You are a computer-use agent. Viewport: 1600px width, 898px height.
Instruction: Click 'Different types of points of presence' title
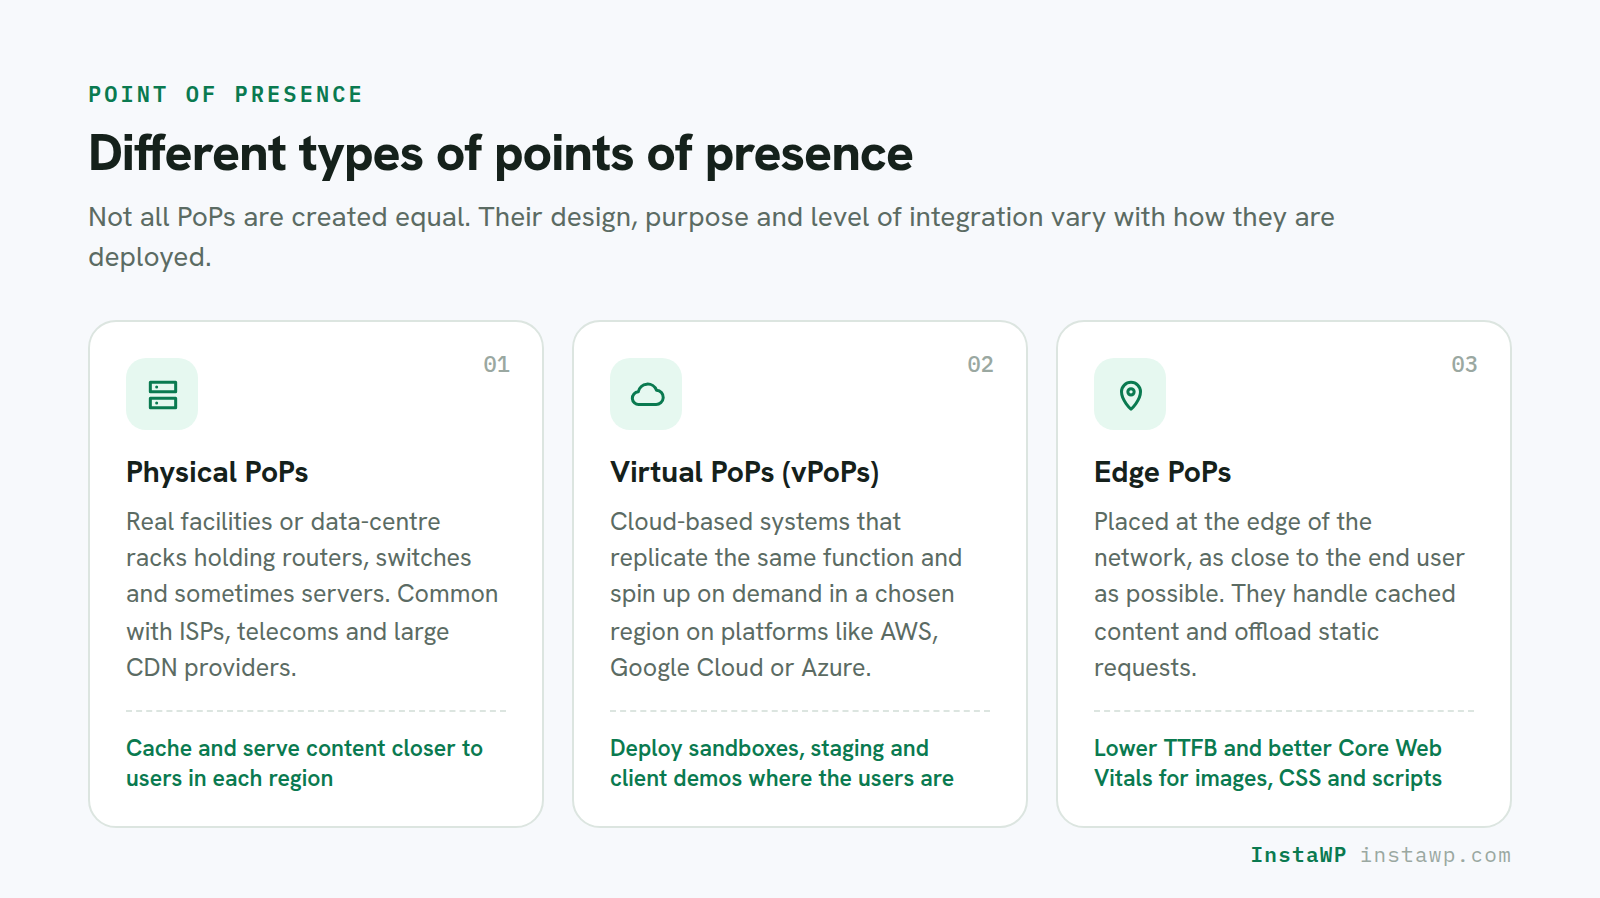pyautogui.click(x=500, y=154)
